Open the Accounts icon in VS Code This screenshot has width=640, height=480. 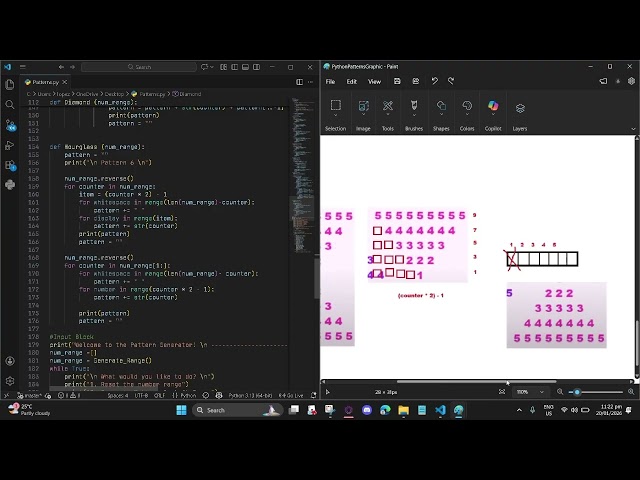[10, 361]
